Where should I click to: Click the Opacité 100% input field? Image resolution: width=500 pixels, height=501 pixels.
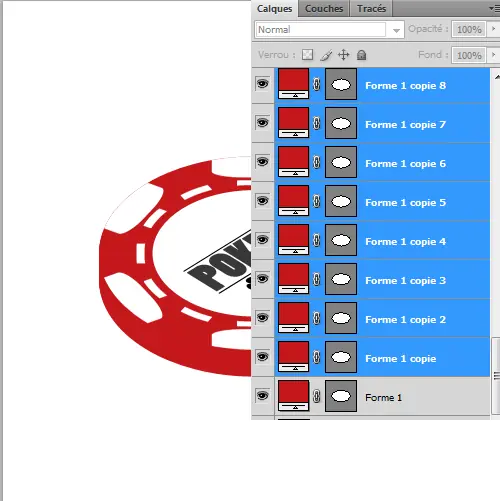coord(469,29)
